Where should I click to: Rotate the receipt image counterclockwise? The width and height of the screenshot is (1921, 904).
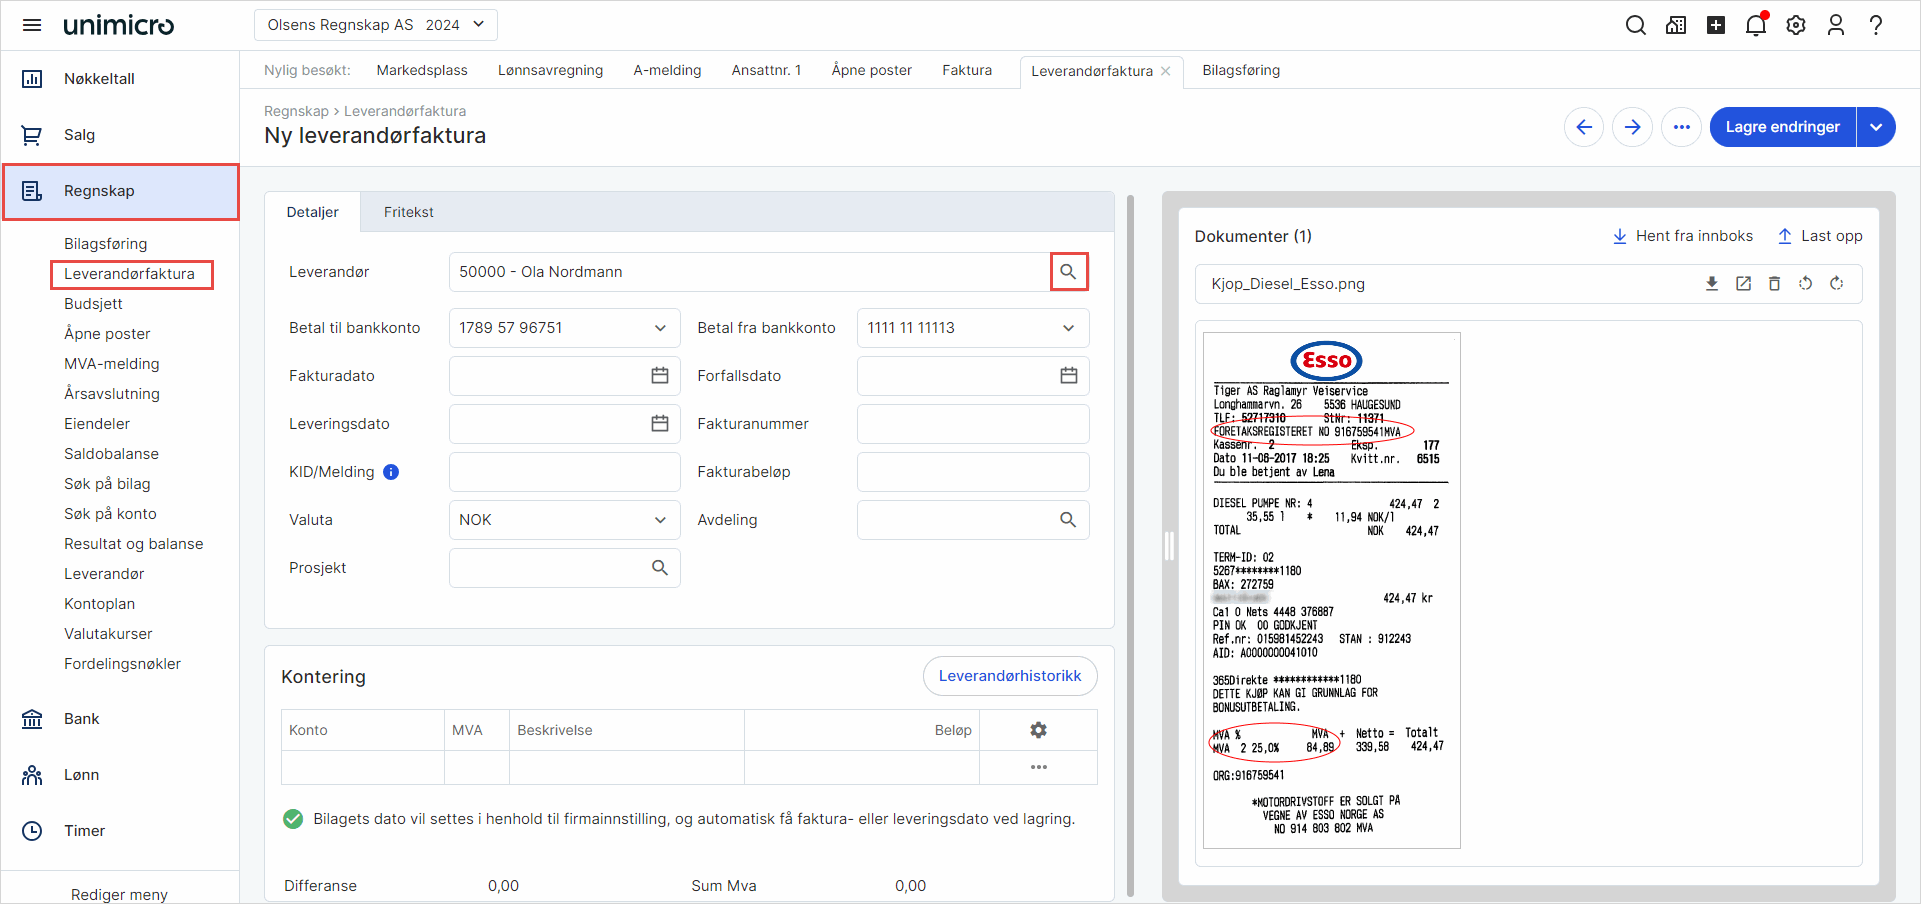click(1806, 283)
